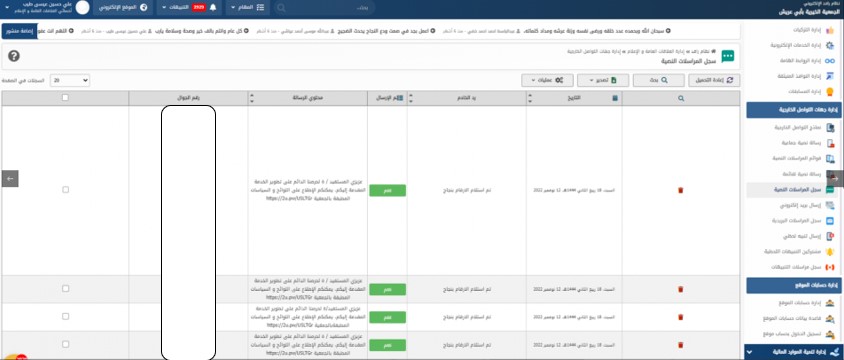Check the checkbox in the third table row
The height and width of the screenshot is (360, 844).
pyautogui.click(x=65, y=316)
